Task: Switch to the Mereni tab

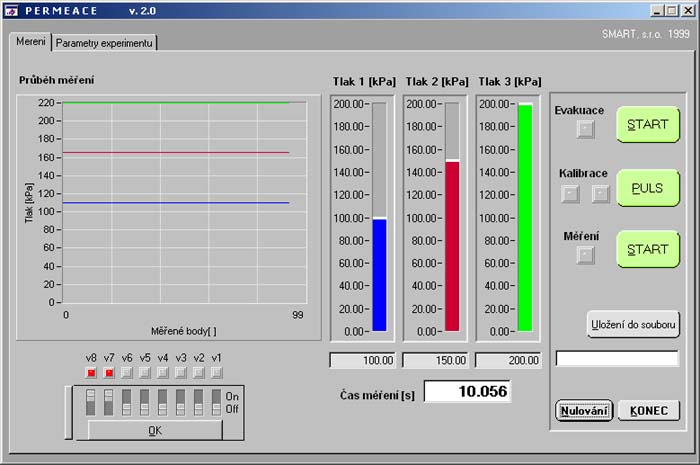Action: coord(30,42)
